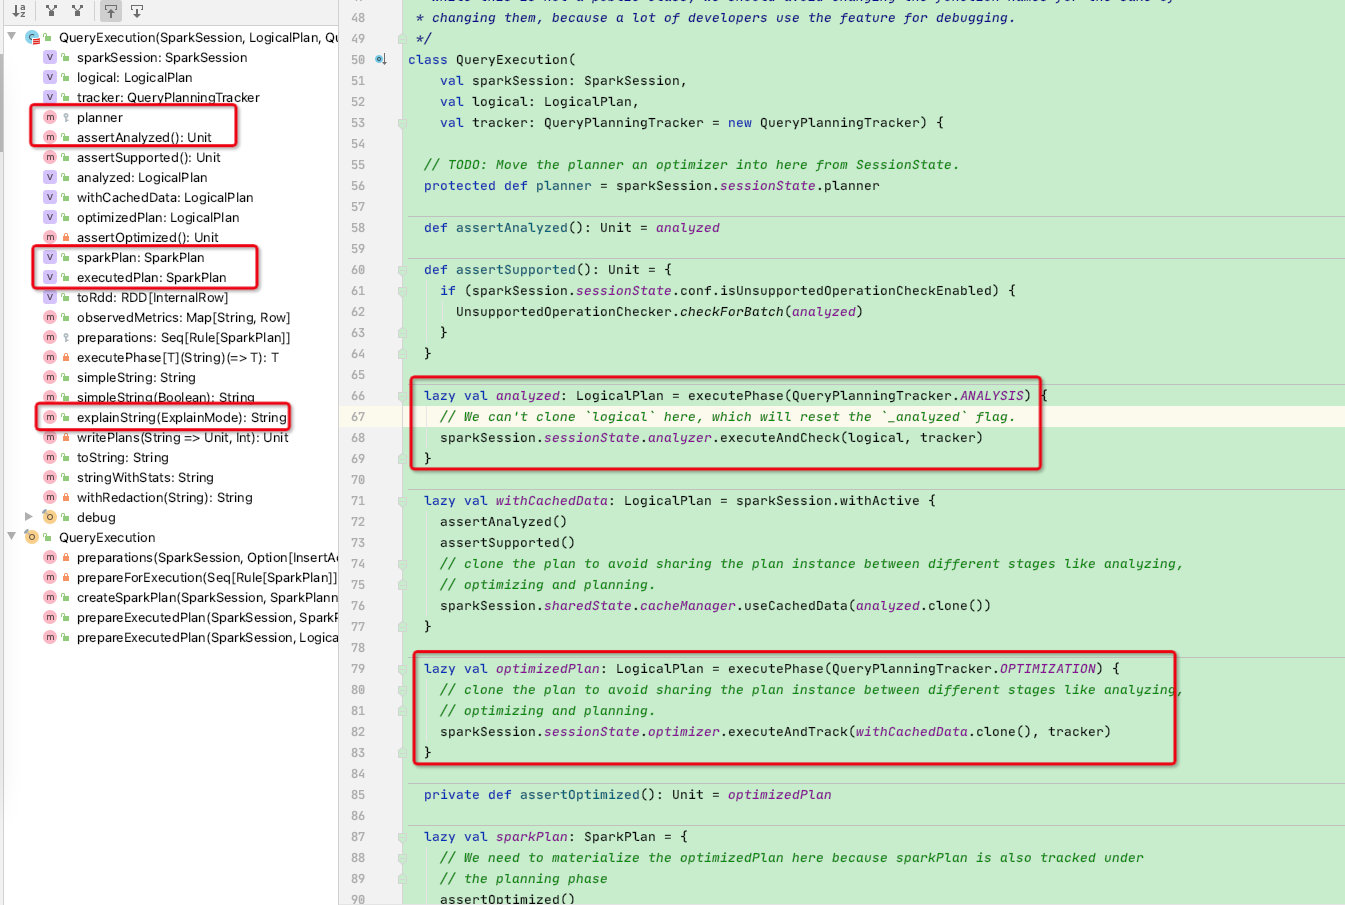Click the val icon beside optimizedPlan: LogicalPlan

click(x=50, y=217)
